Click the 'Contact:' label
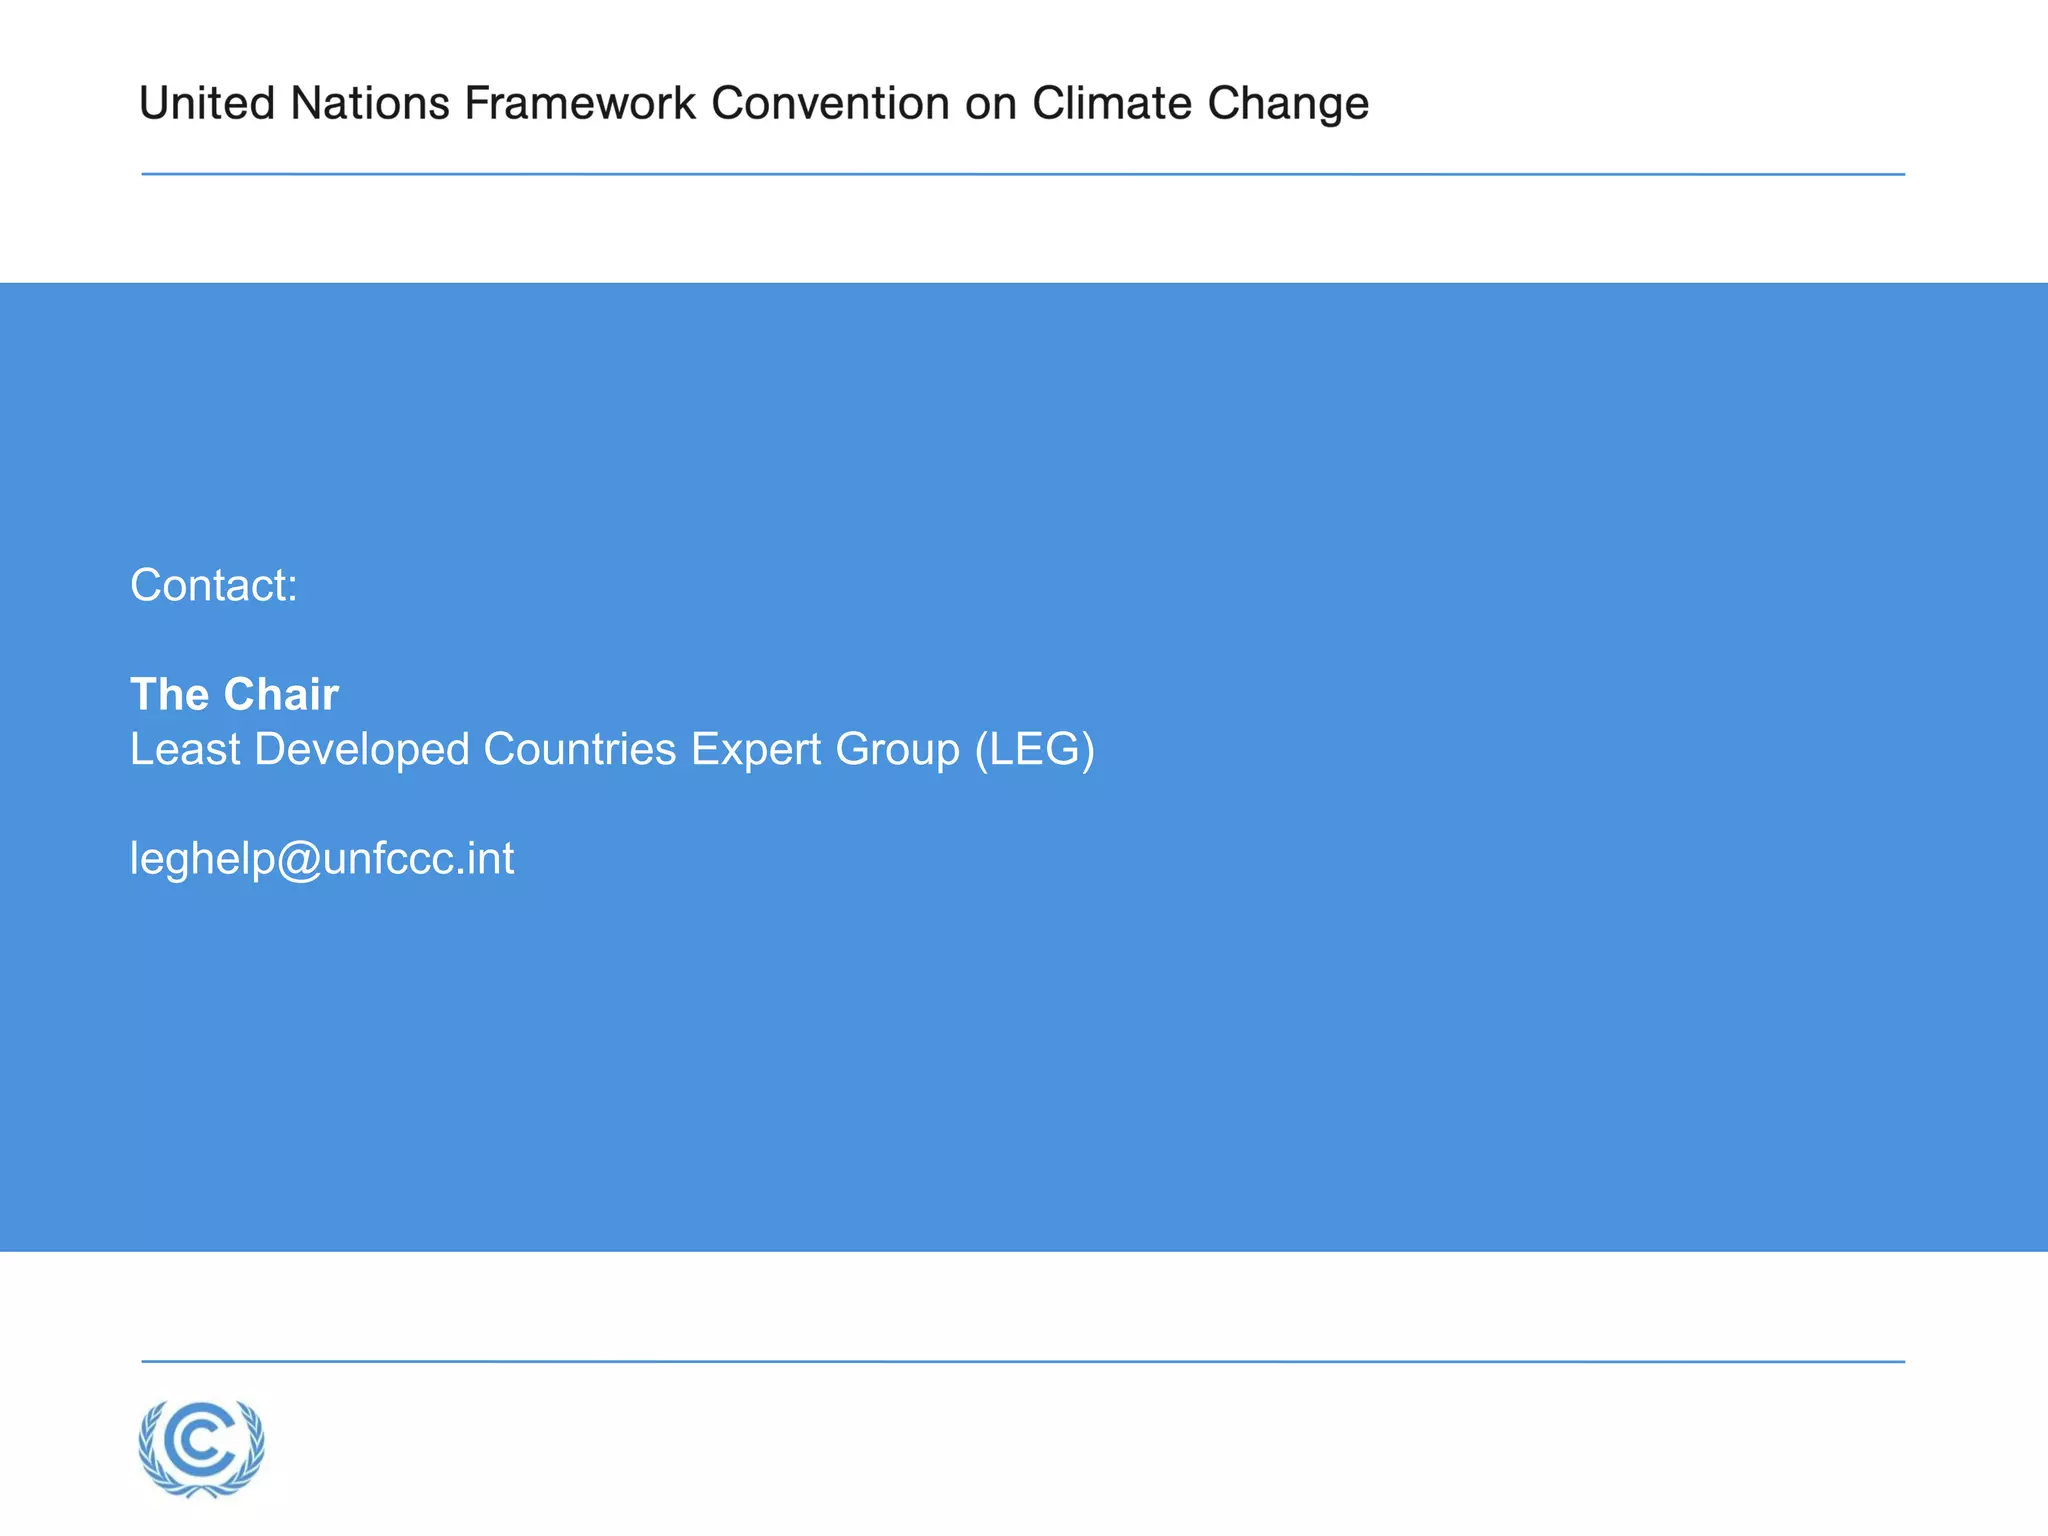The width and height of the screenshot is (2048, 1536). coord(214,585)
